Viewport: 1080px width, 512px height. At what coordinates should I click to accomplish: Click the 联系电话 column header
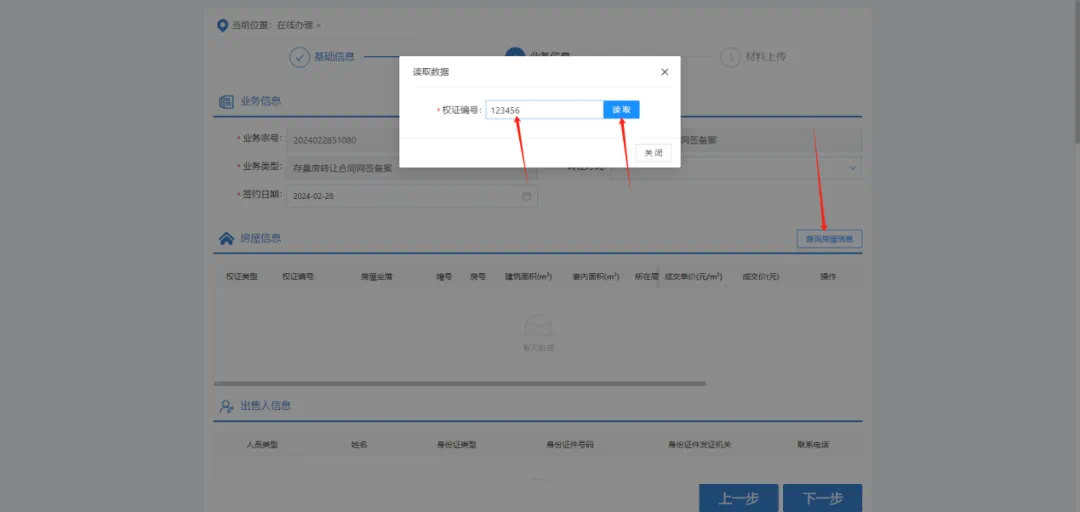coord(813,444)
